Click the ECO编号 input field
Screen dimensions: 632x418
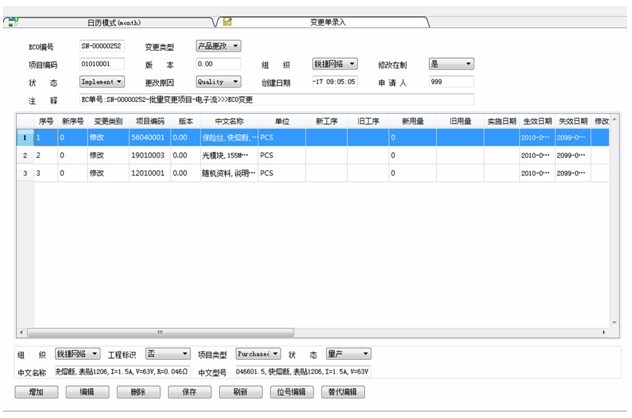(100, 46)
